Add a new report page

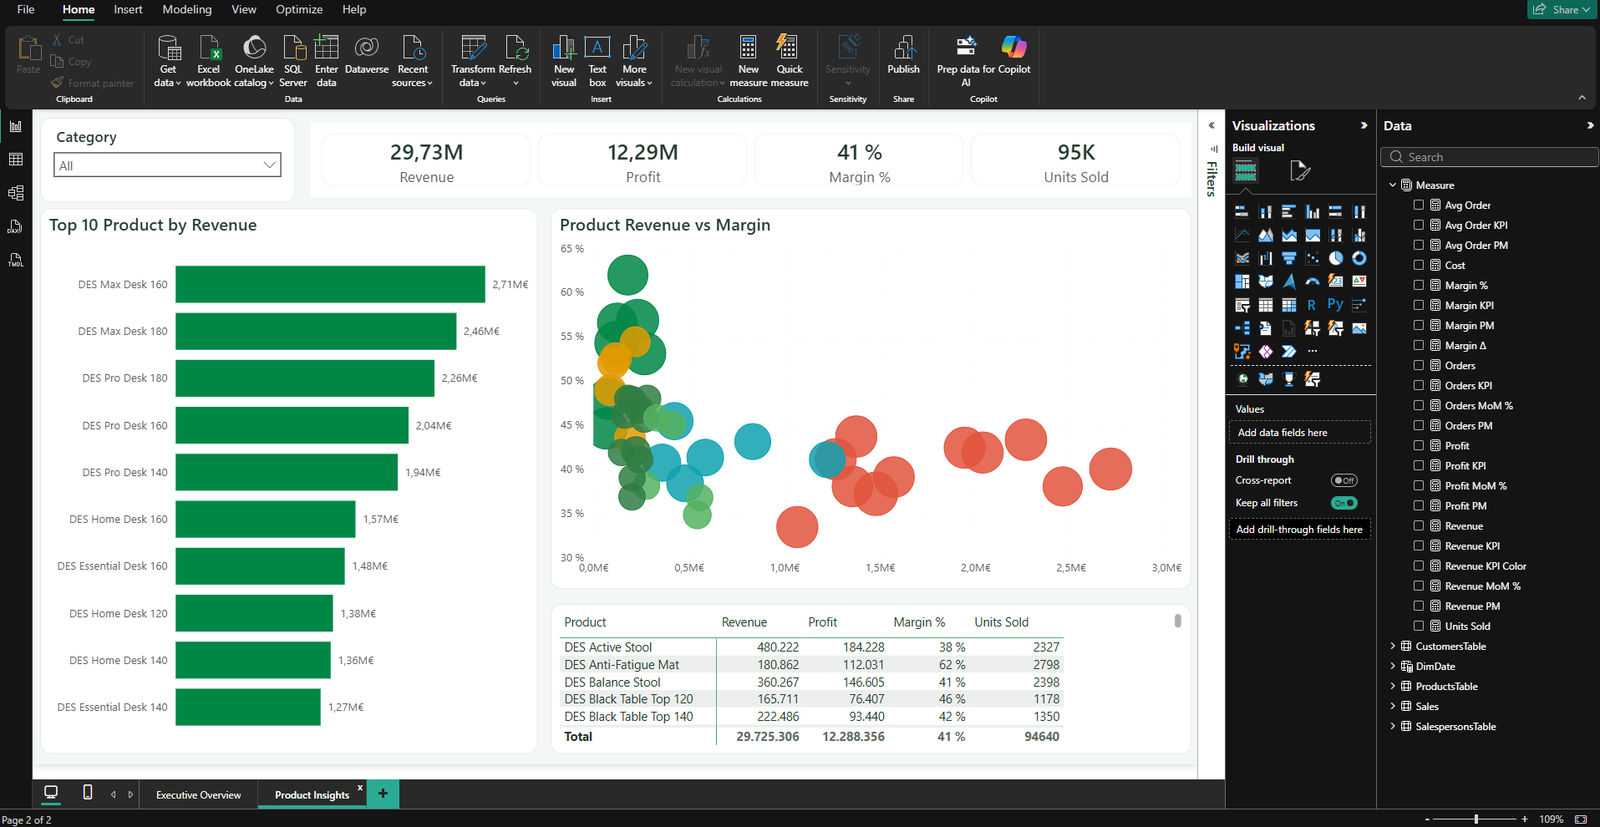(382, 794)
